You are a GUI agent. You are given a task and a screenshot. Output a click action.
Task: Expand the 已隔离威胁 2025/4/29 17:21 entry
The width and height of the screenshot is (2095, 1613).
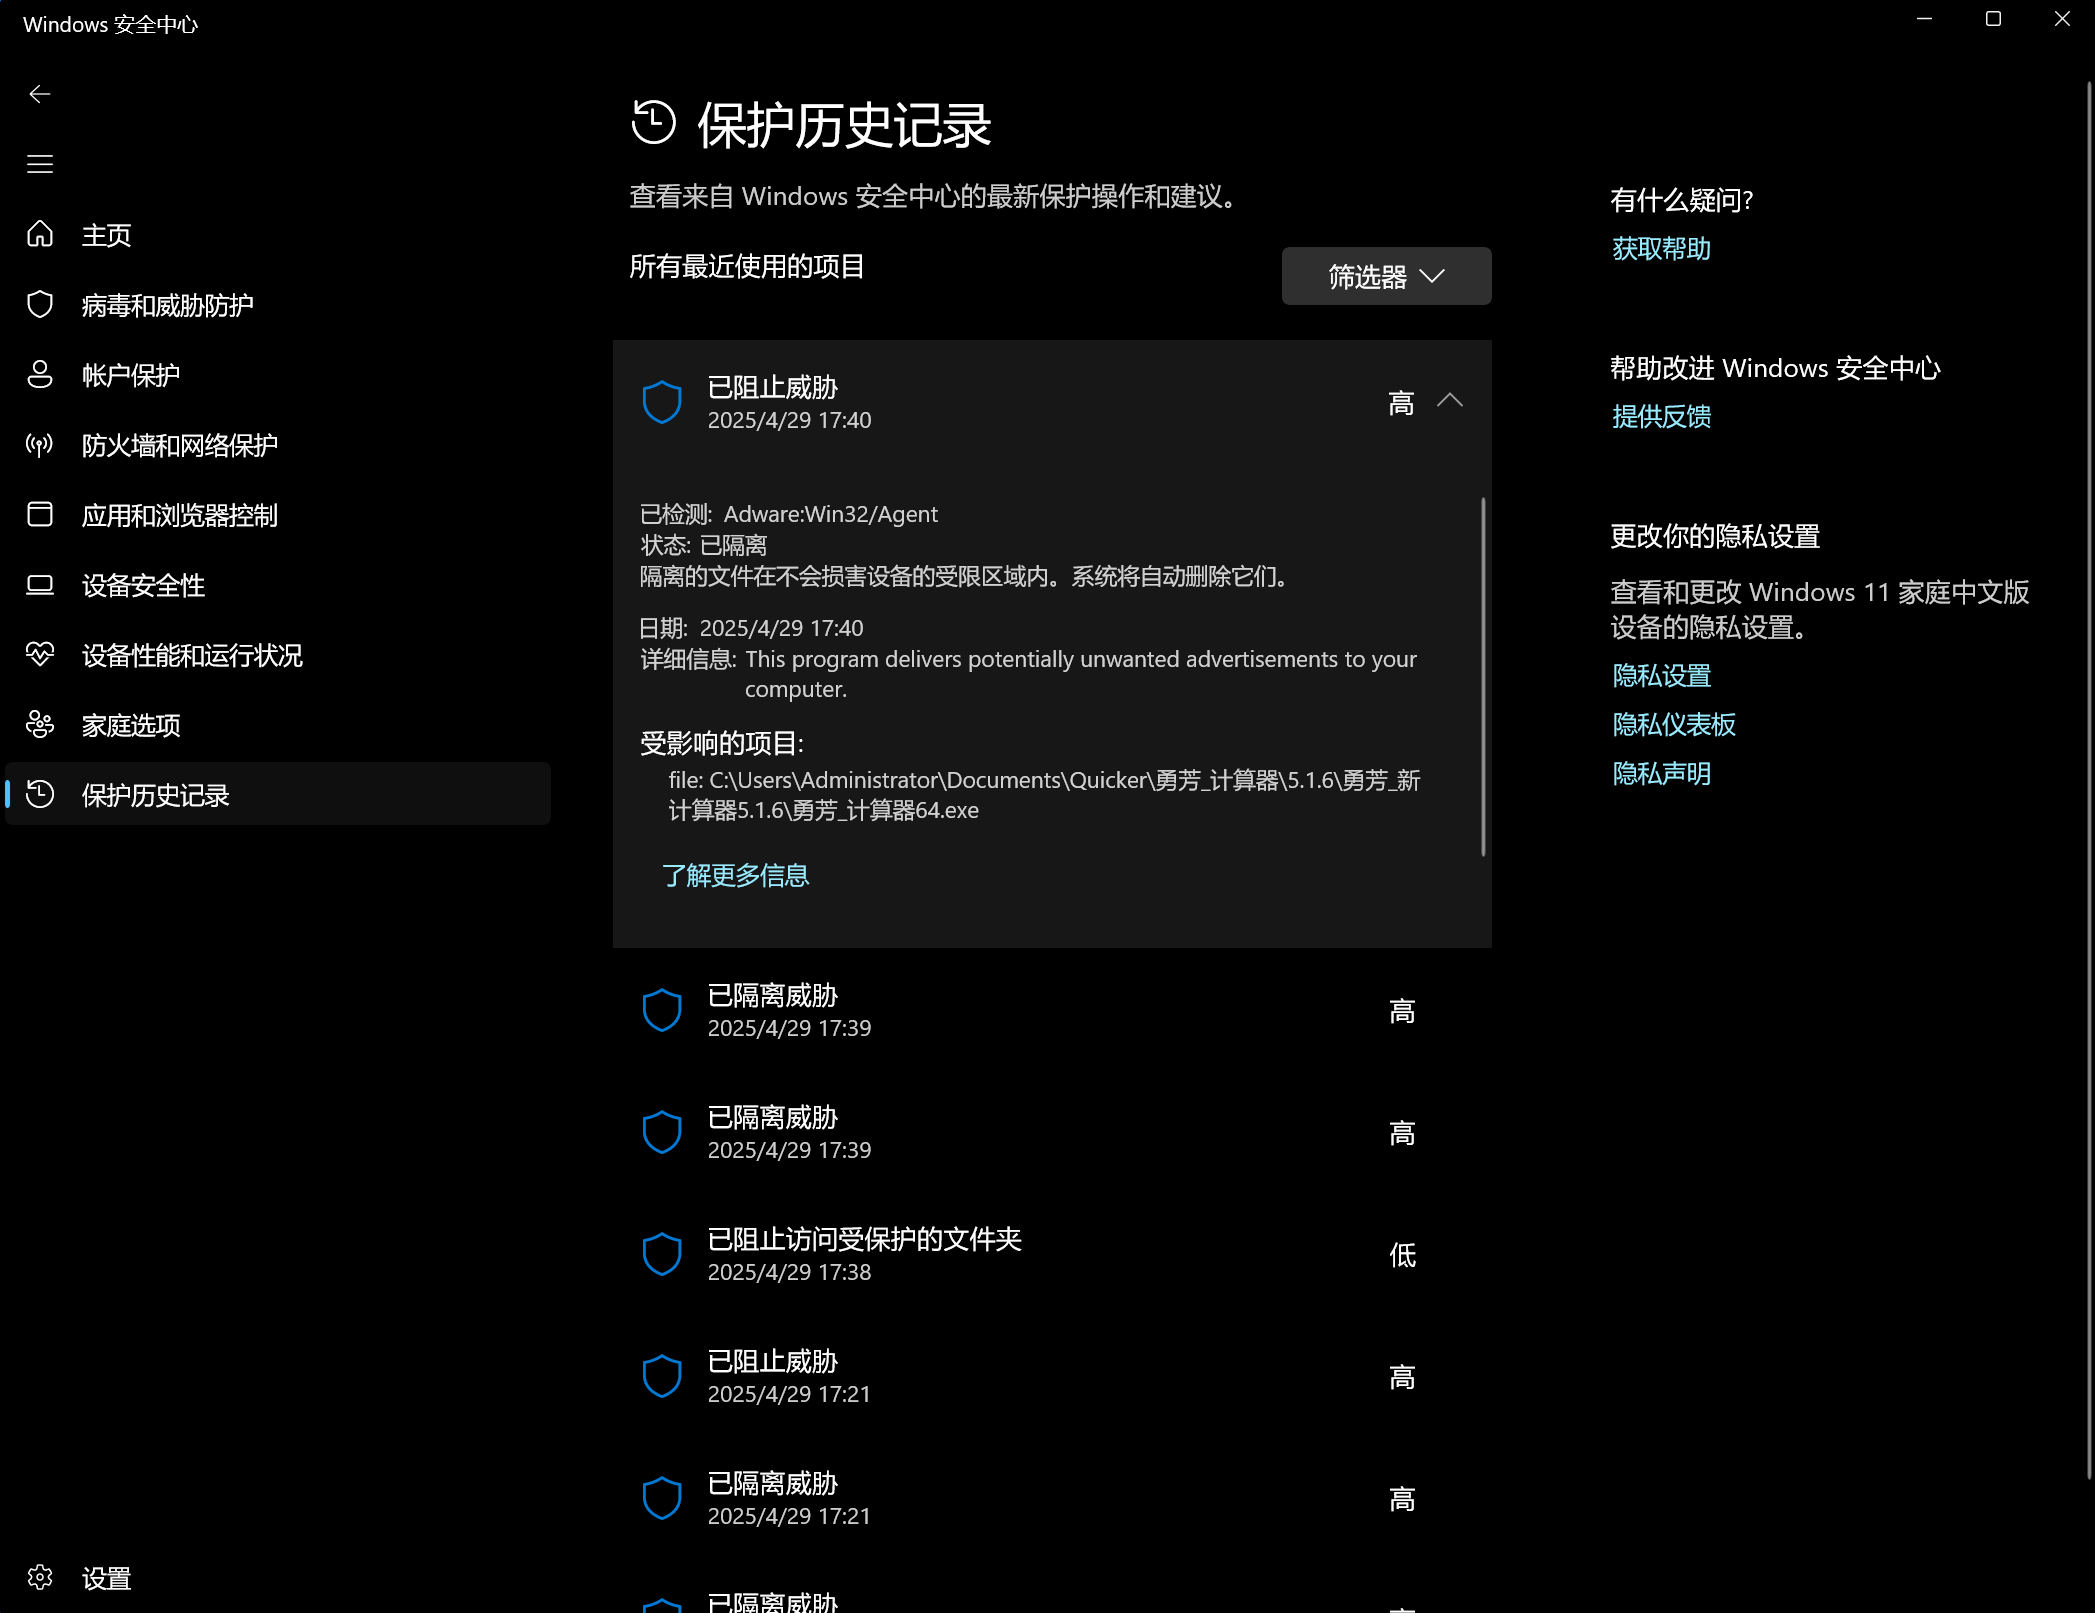(1052, 1498)
